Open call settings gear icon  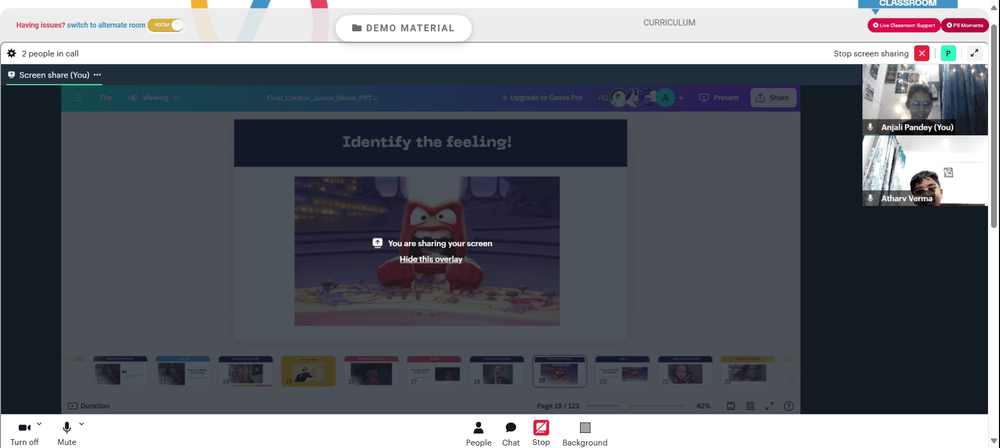pos(11,54)
